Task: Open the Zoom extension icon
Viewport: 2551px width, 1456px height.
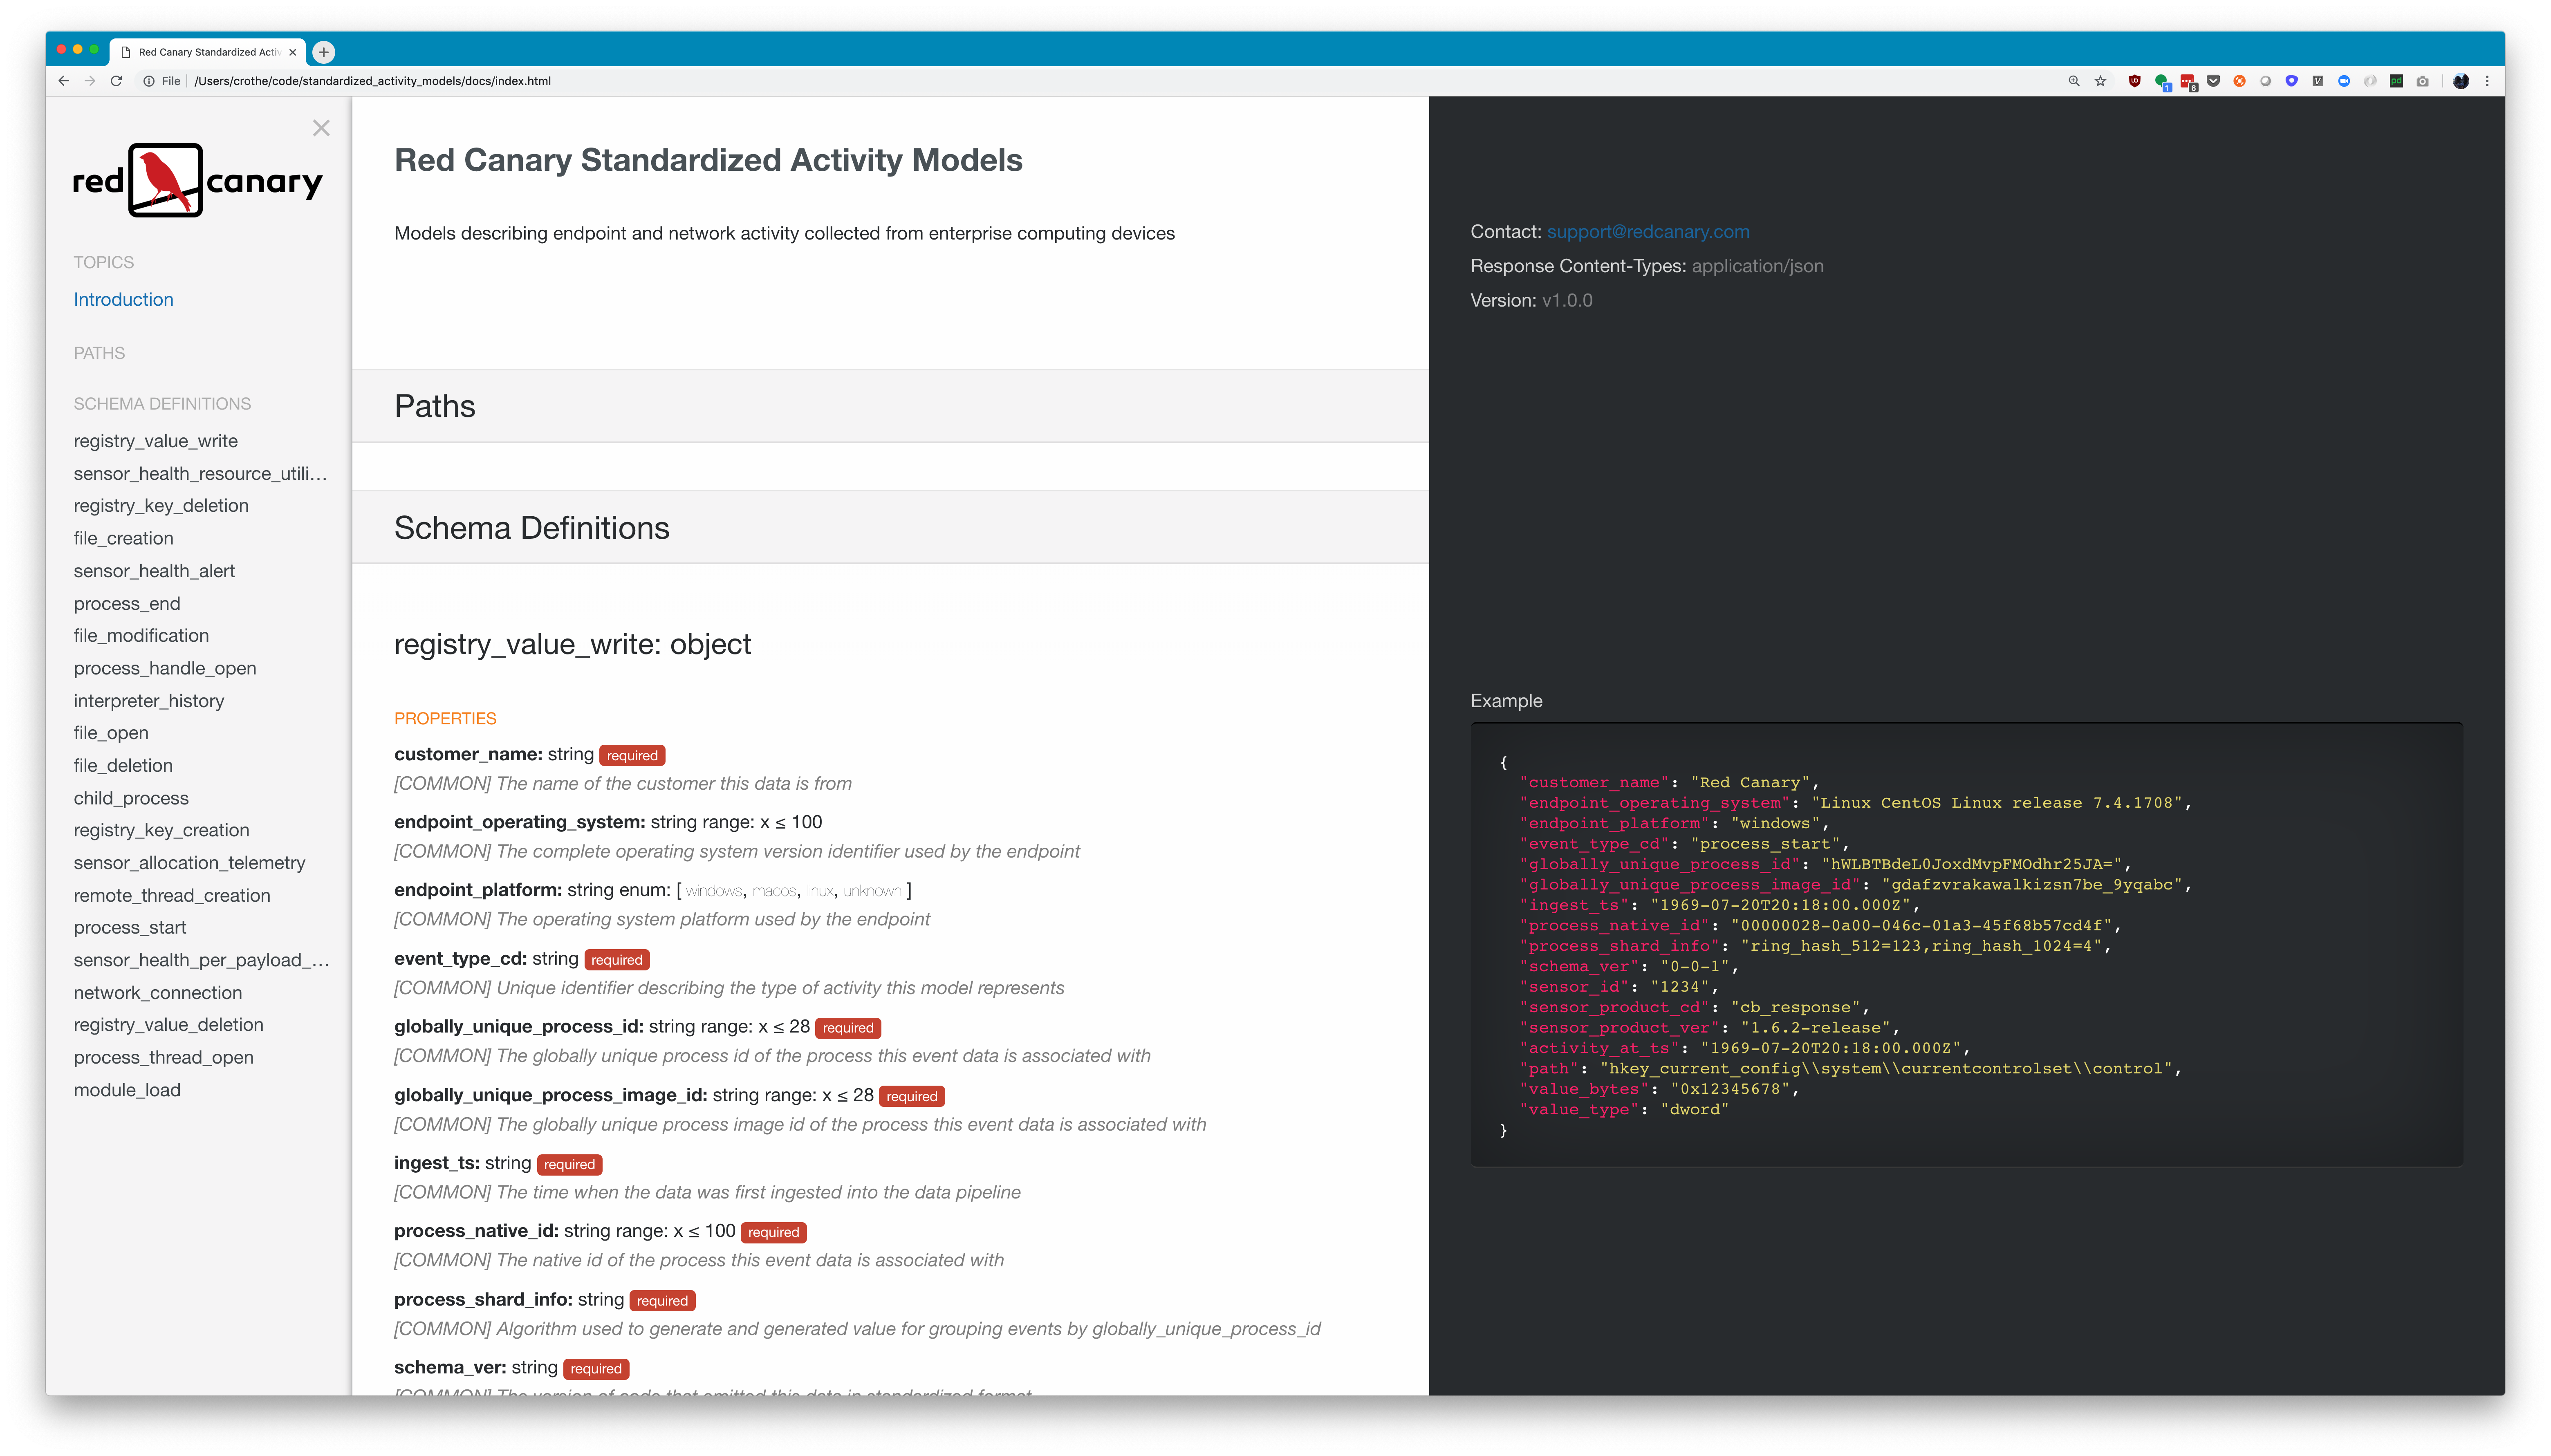Action: [2344, 81]
